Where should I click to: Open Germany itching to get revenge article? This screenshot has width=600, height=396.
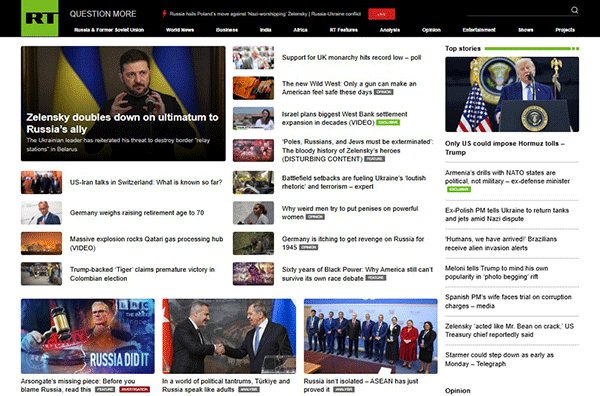click(x=353, y=243)
